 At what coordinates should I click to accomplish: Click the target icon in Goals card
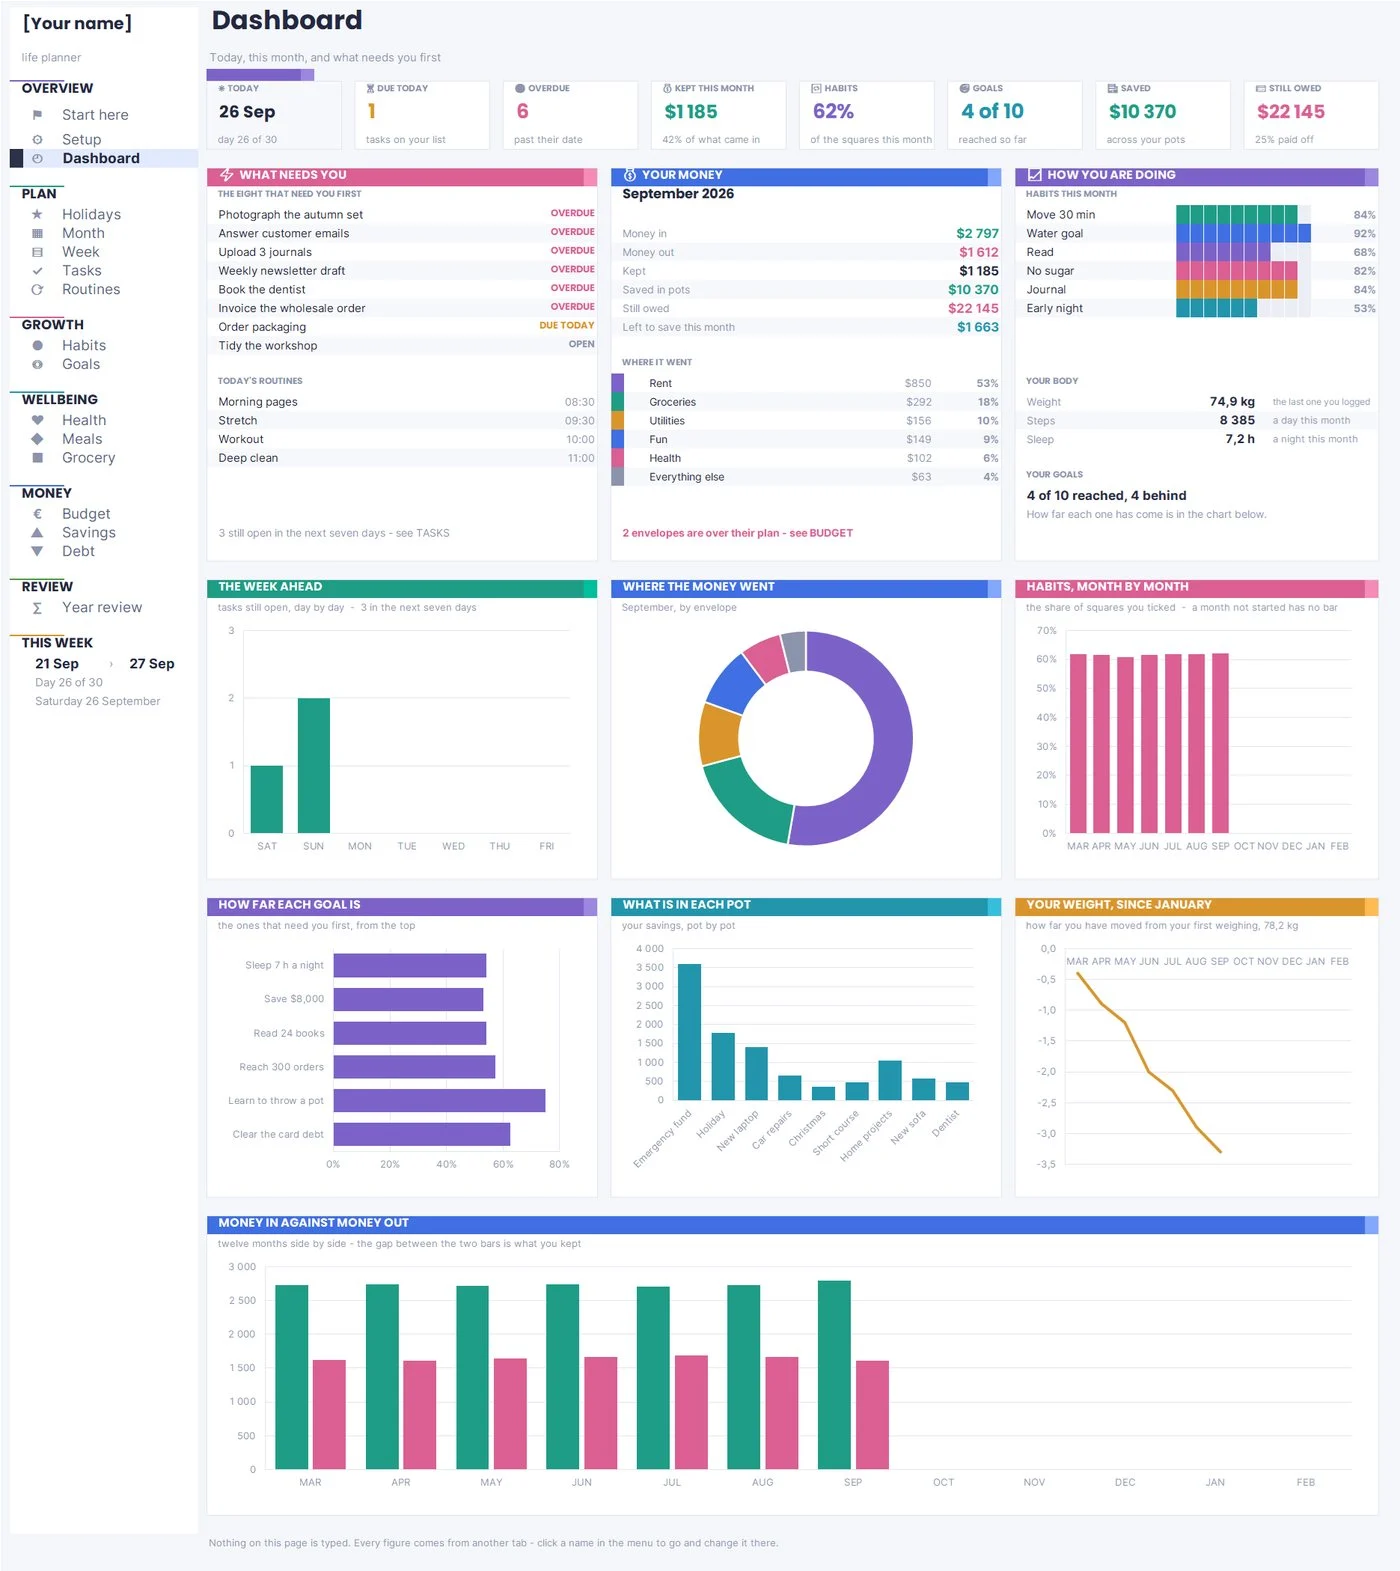coord(964,88)
